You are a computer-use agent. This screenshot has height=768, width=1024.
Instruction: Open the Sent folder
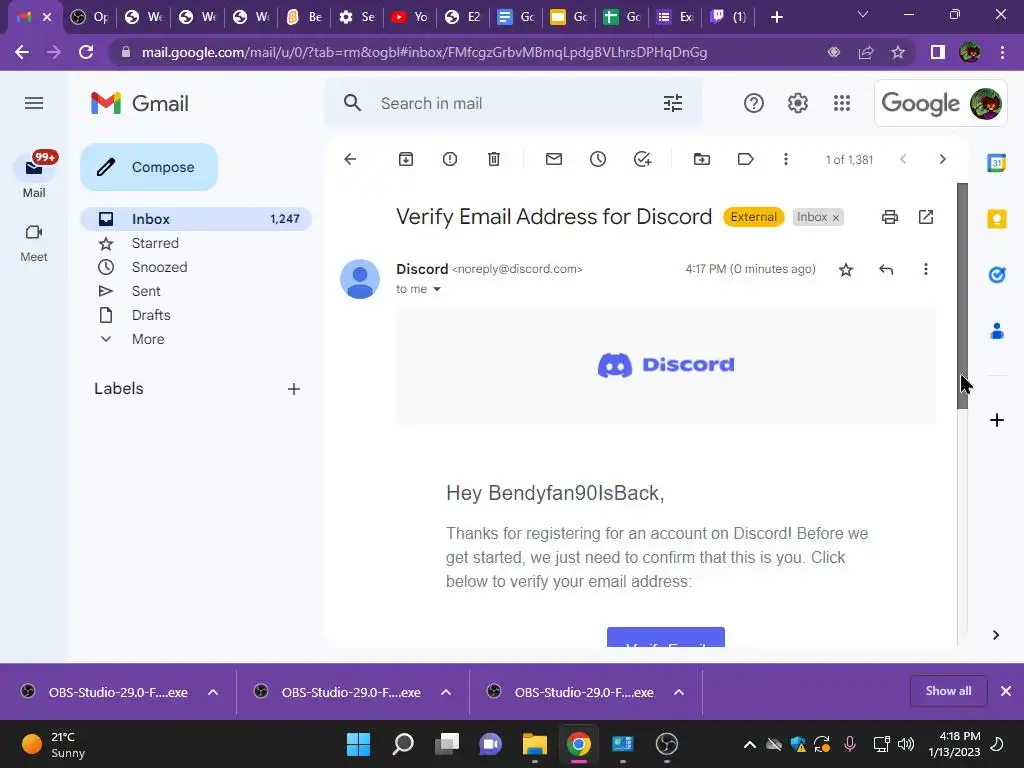[x=146, y=291]
